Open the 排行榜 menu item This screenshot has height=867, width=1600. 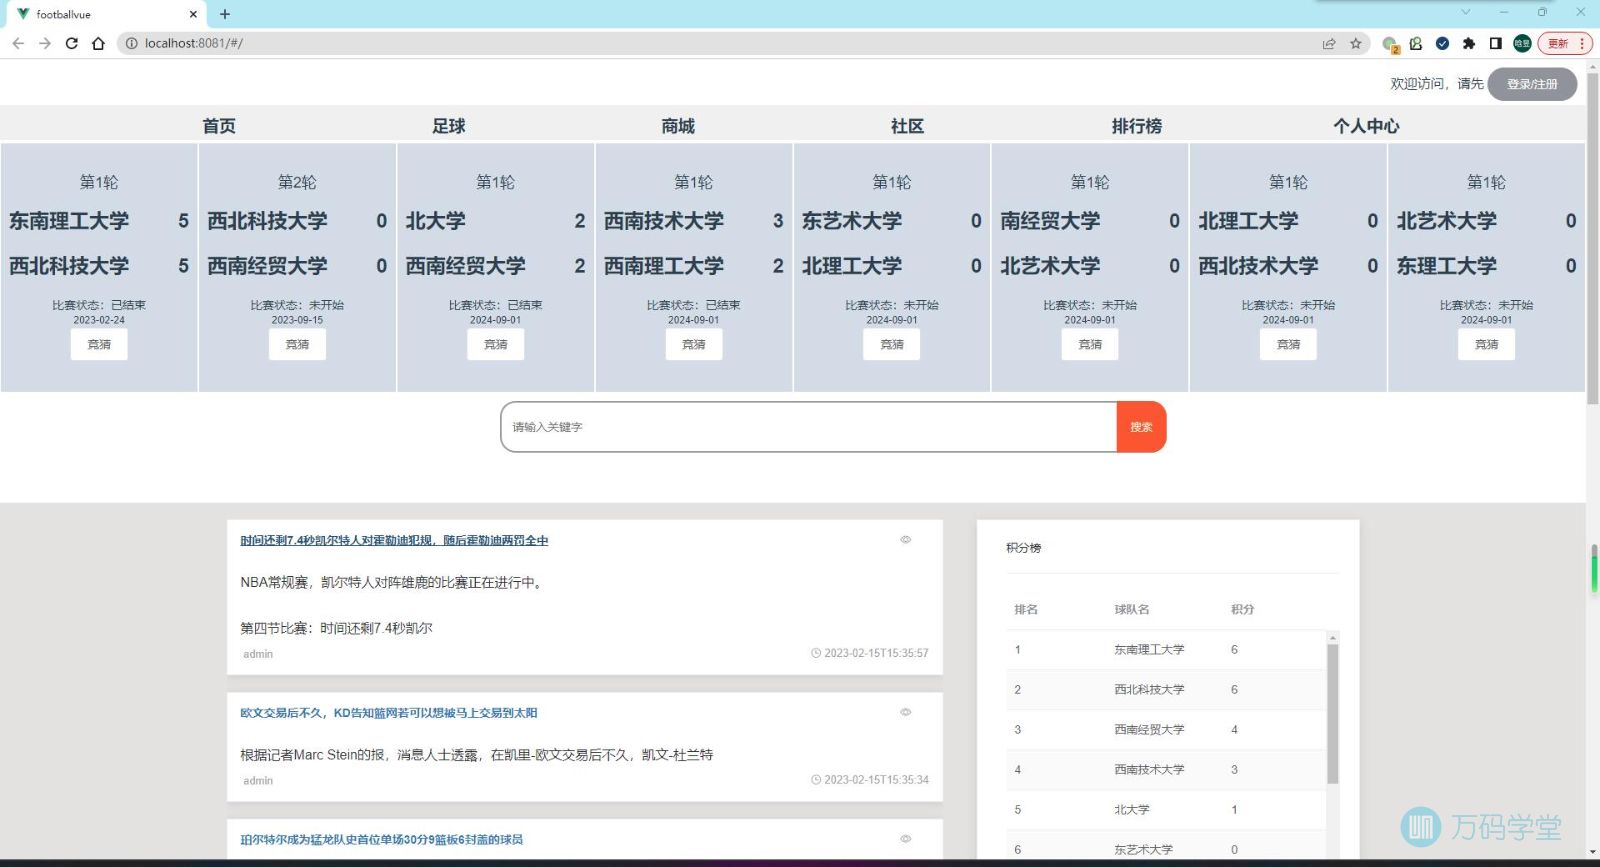click(x=1137, y=126)
